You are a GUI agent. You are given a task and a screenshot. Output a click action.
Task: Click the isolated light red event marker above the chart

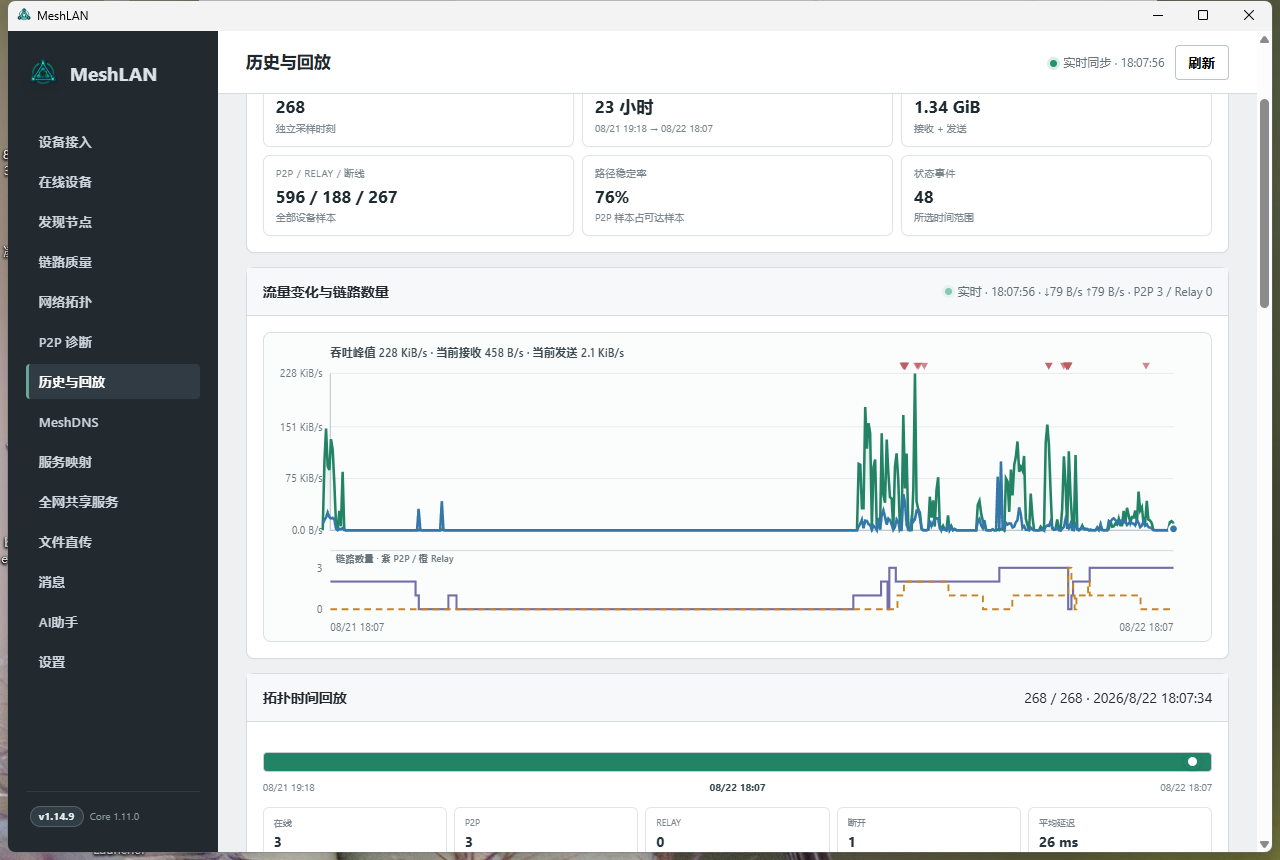pos(1146,366)
